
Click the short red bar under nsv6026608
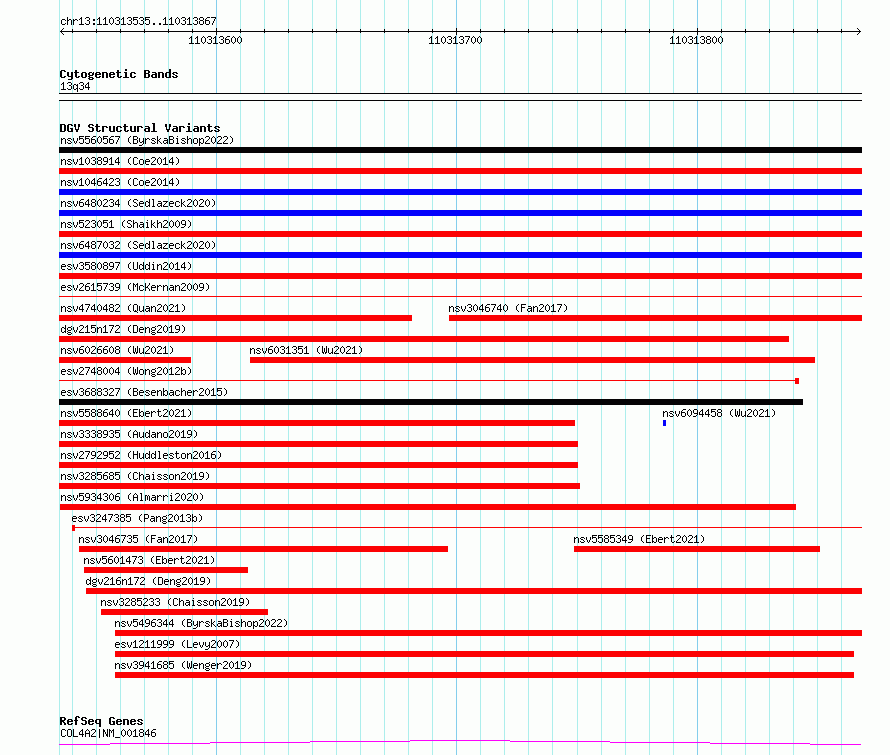125,360
